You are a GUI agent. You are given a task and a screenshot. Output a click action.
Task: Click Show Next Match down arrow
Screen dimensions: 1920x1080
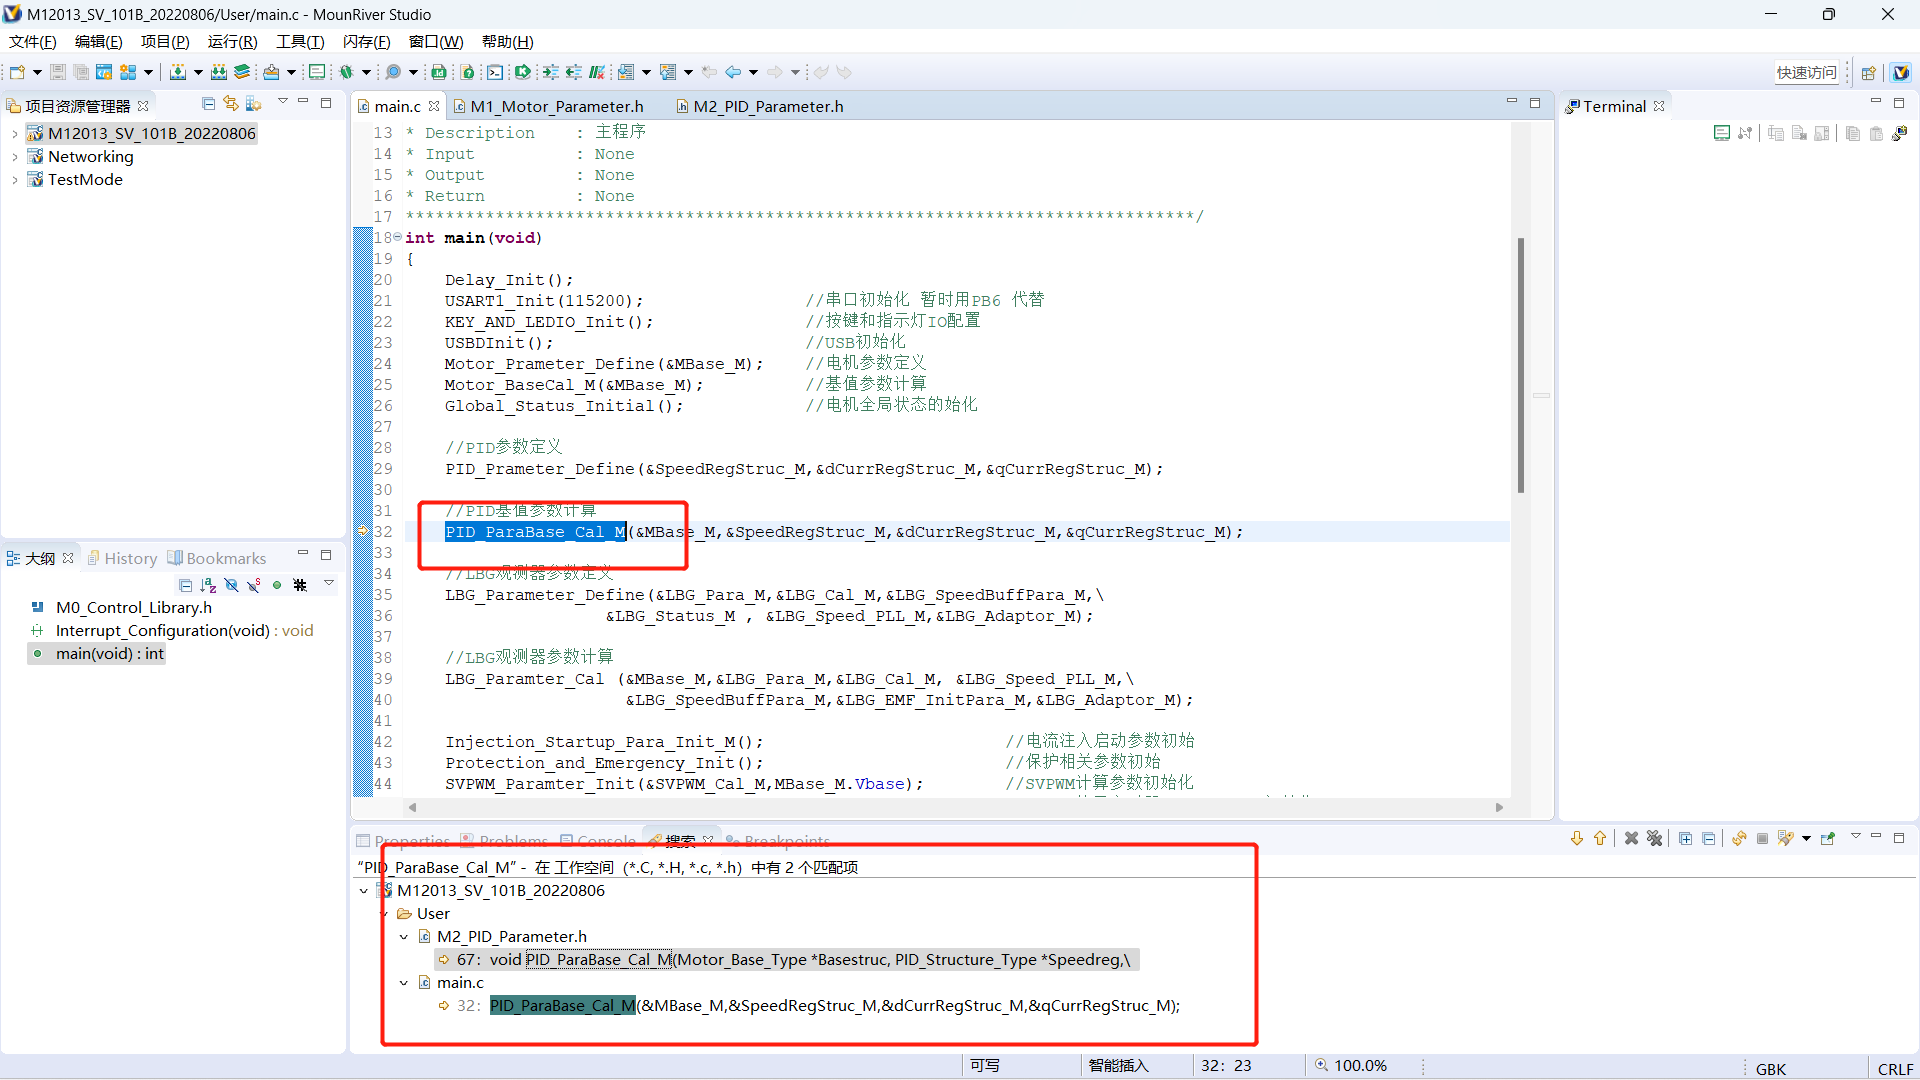tap(1577, 839)
